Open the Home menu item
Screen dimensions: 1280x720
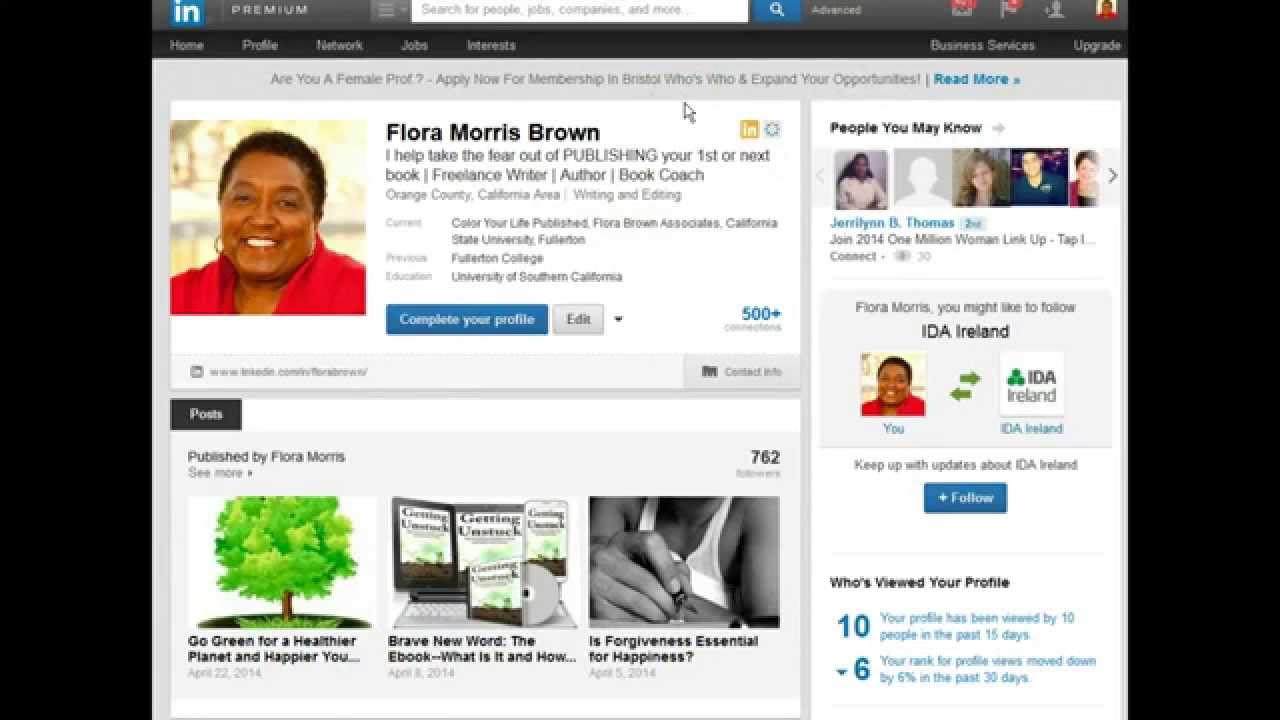pos(187,45)
